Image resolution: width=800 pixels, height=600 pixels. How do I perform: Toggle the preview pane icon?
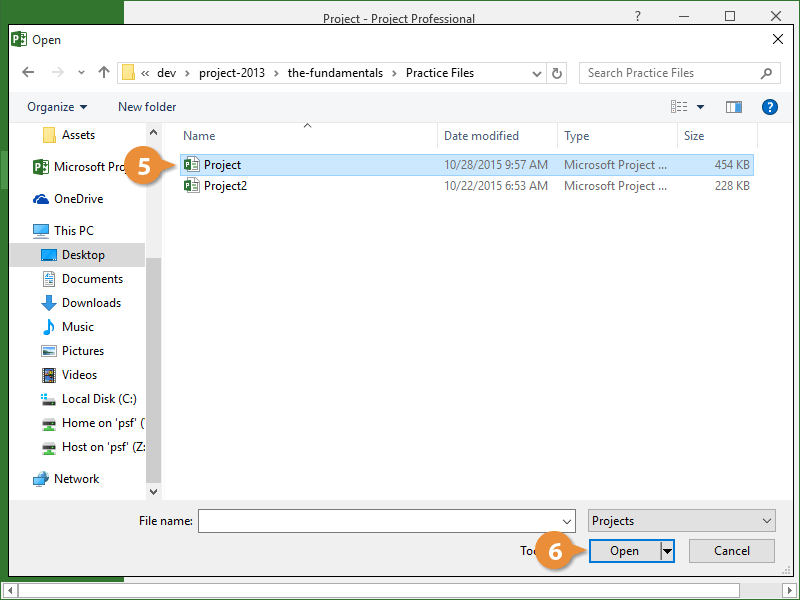pos(734,107)
